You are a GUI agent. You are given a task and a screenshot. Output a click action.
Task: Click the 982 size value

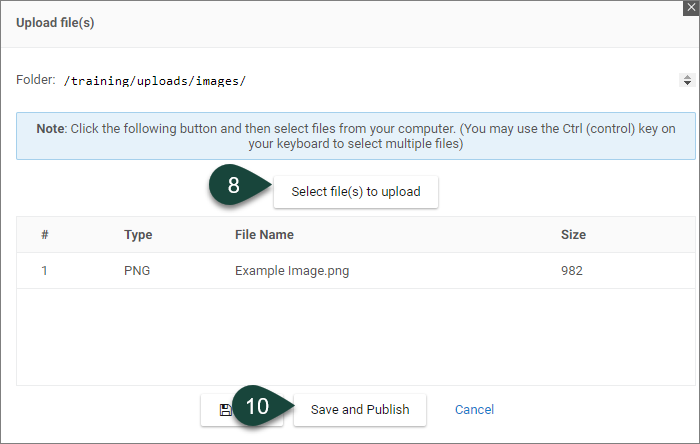pos(571,271)
